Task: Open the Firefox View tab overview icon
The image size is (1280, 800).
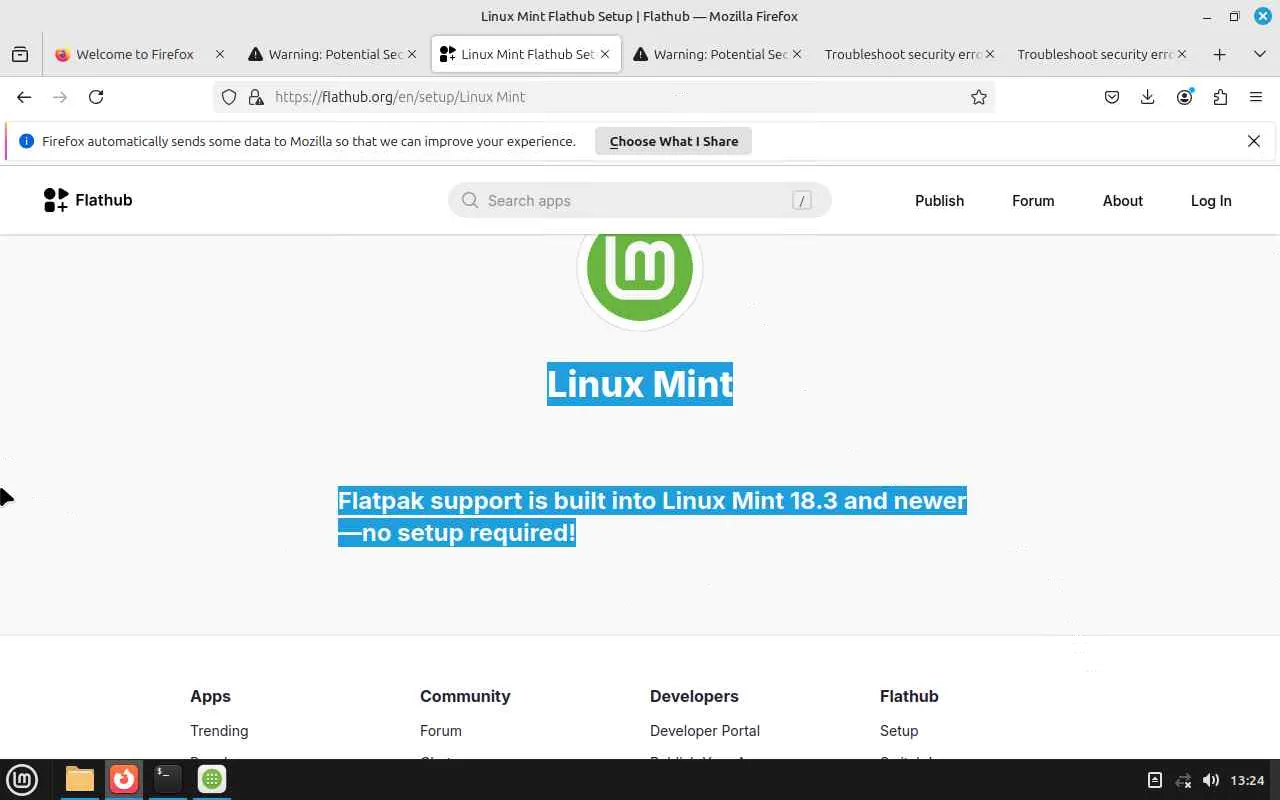Action: point(20,54)
